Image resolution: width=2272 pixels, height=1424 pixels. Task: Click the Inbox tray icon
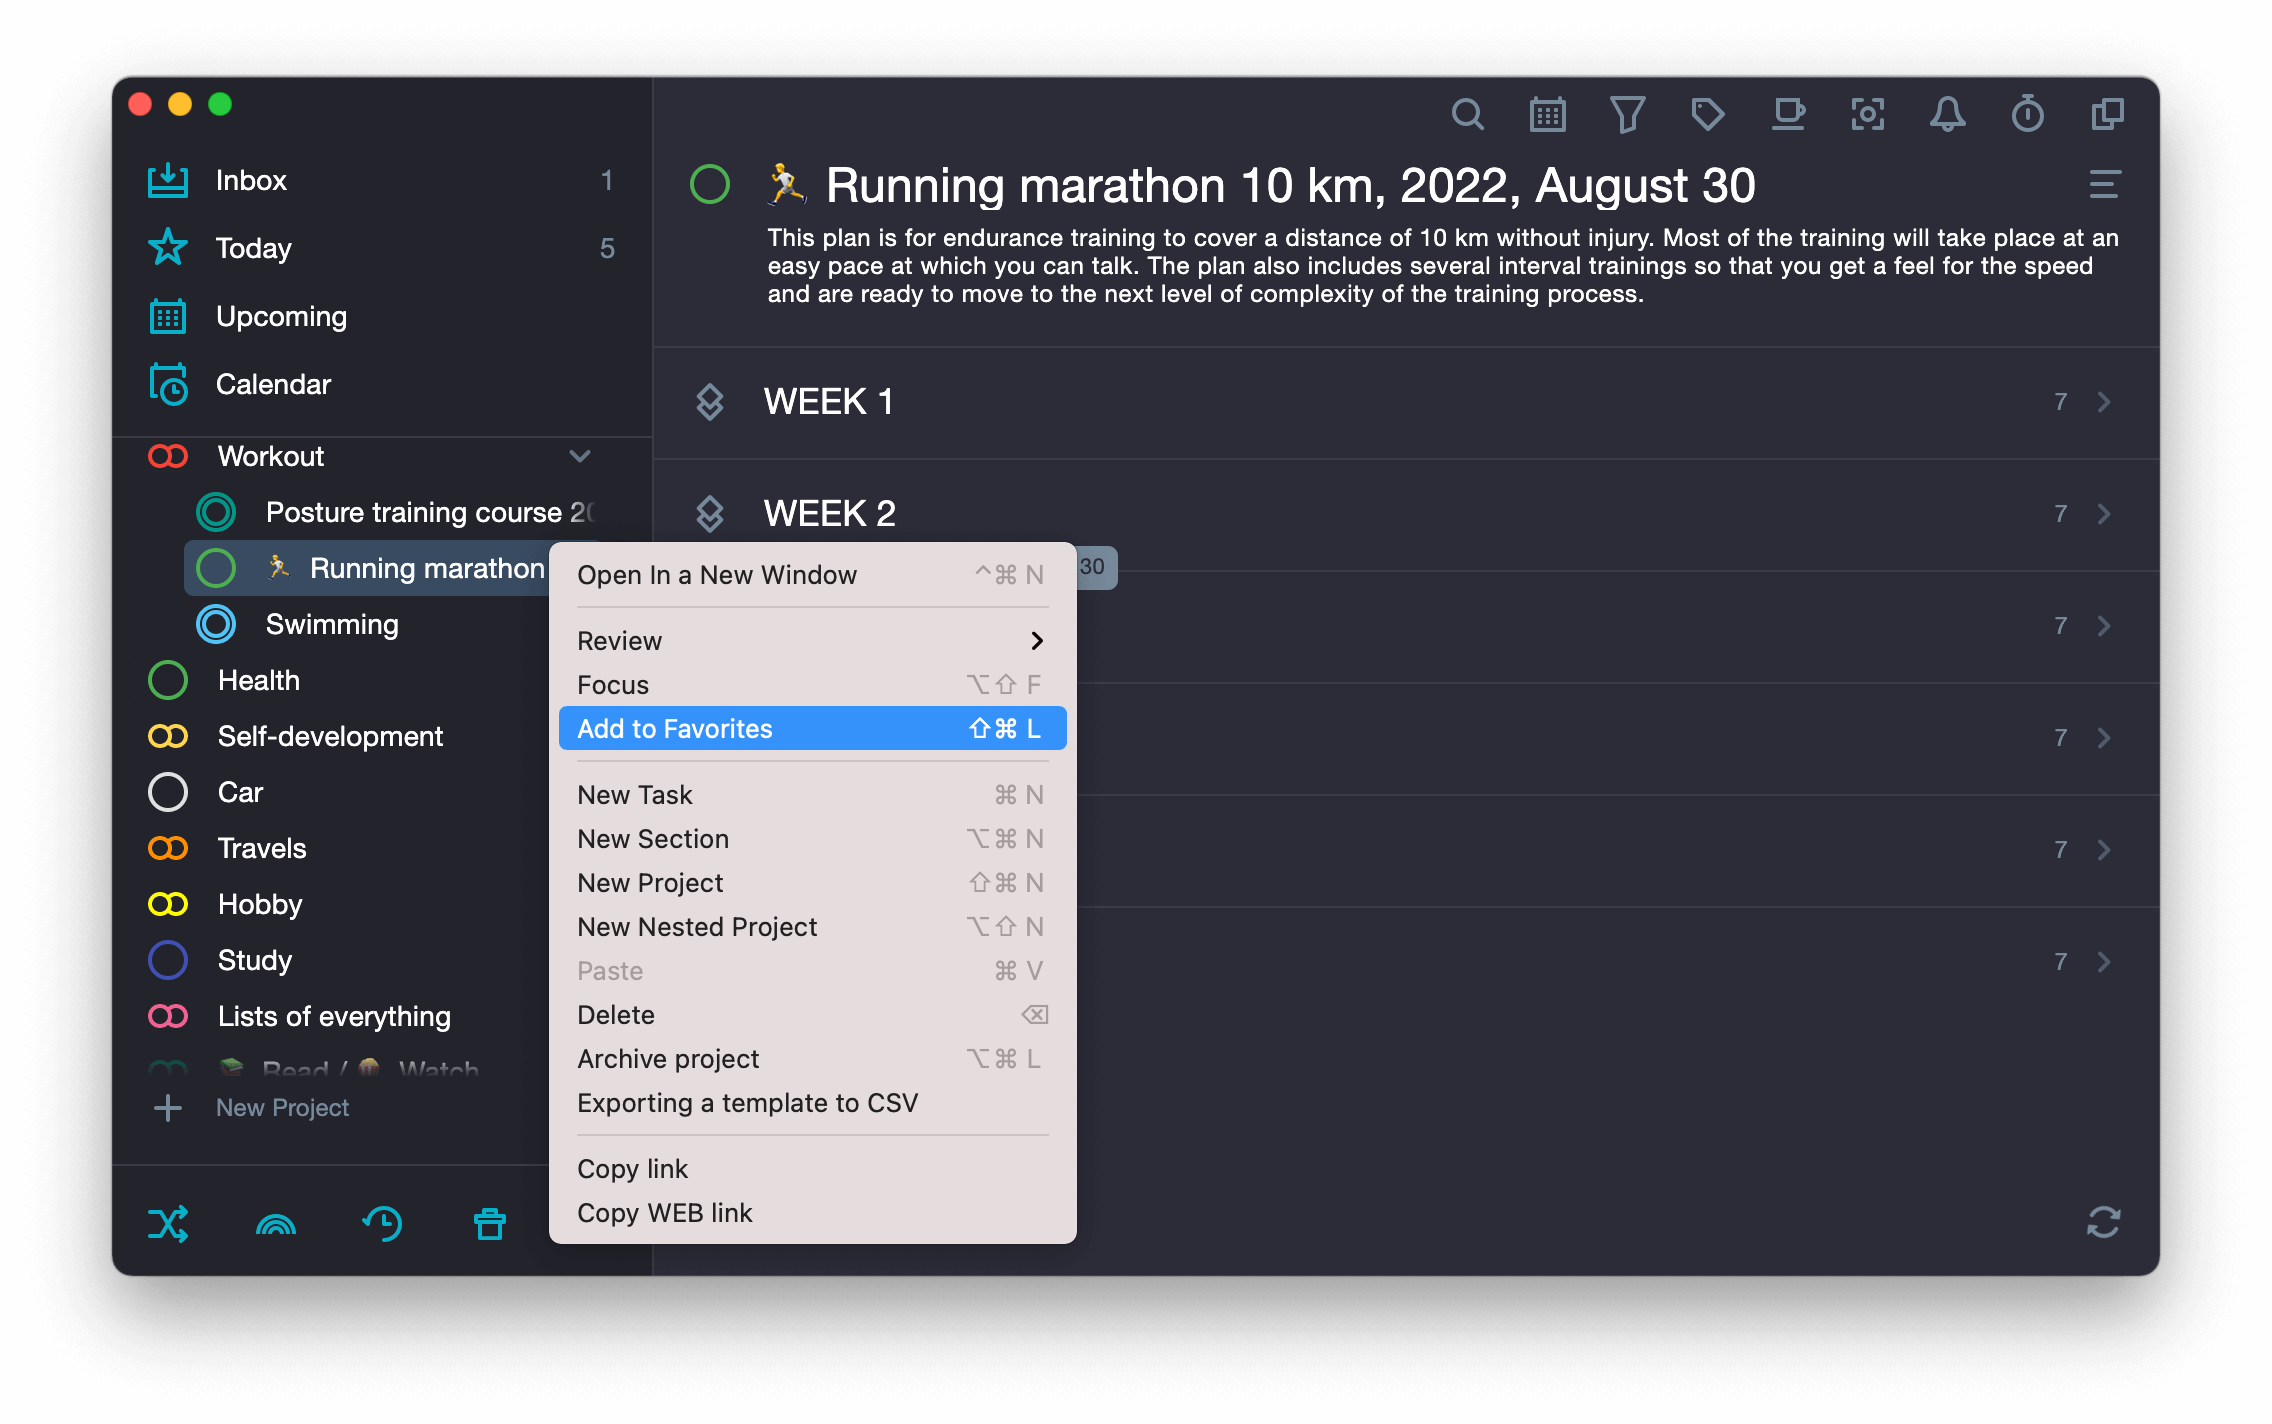[x=168, y=181]
